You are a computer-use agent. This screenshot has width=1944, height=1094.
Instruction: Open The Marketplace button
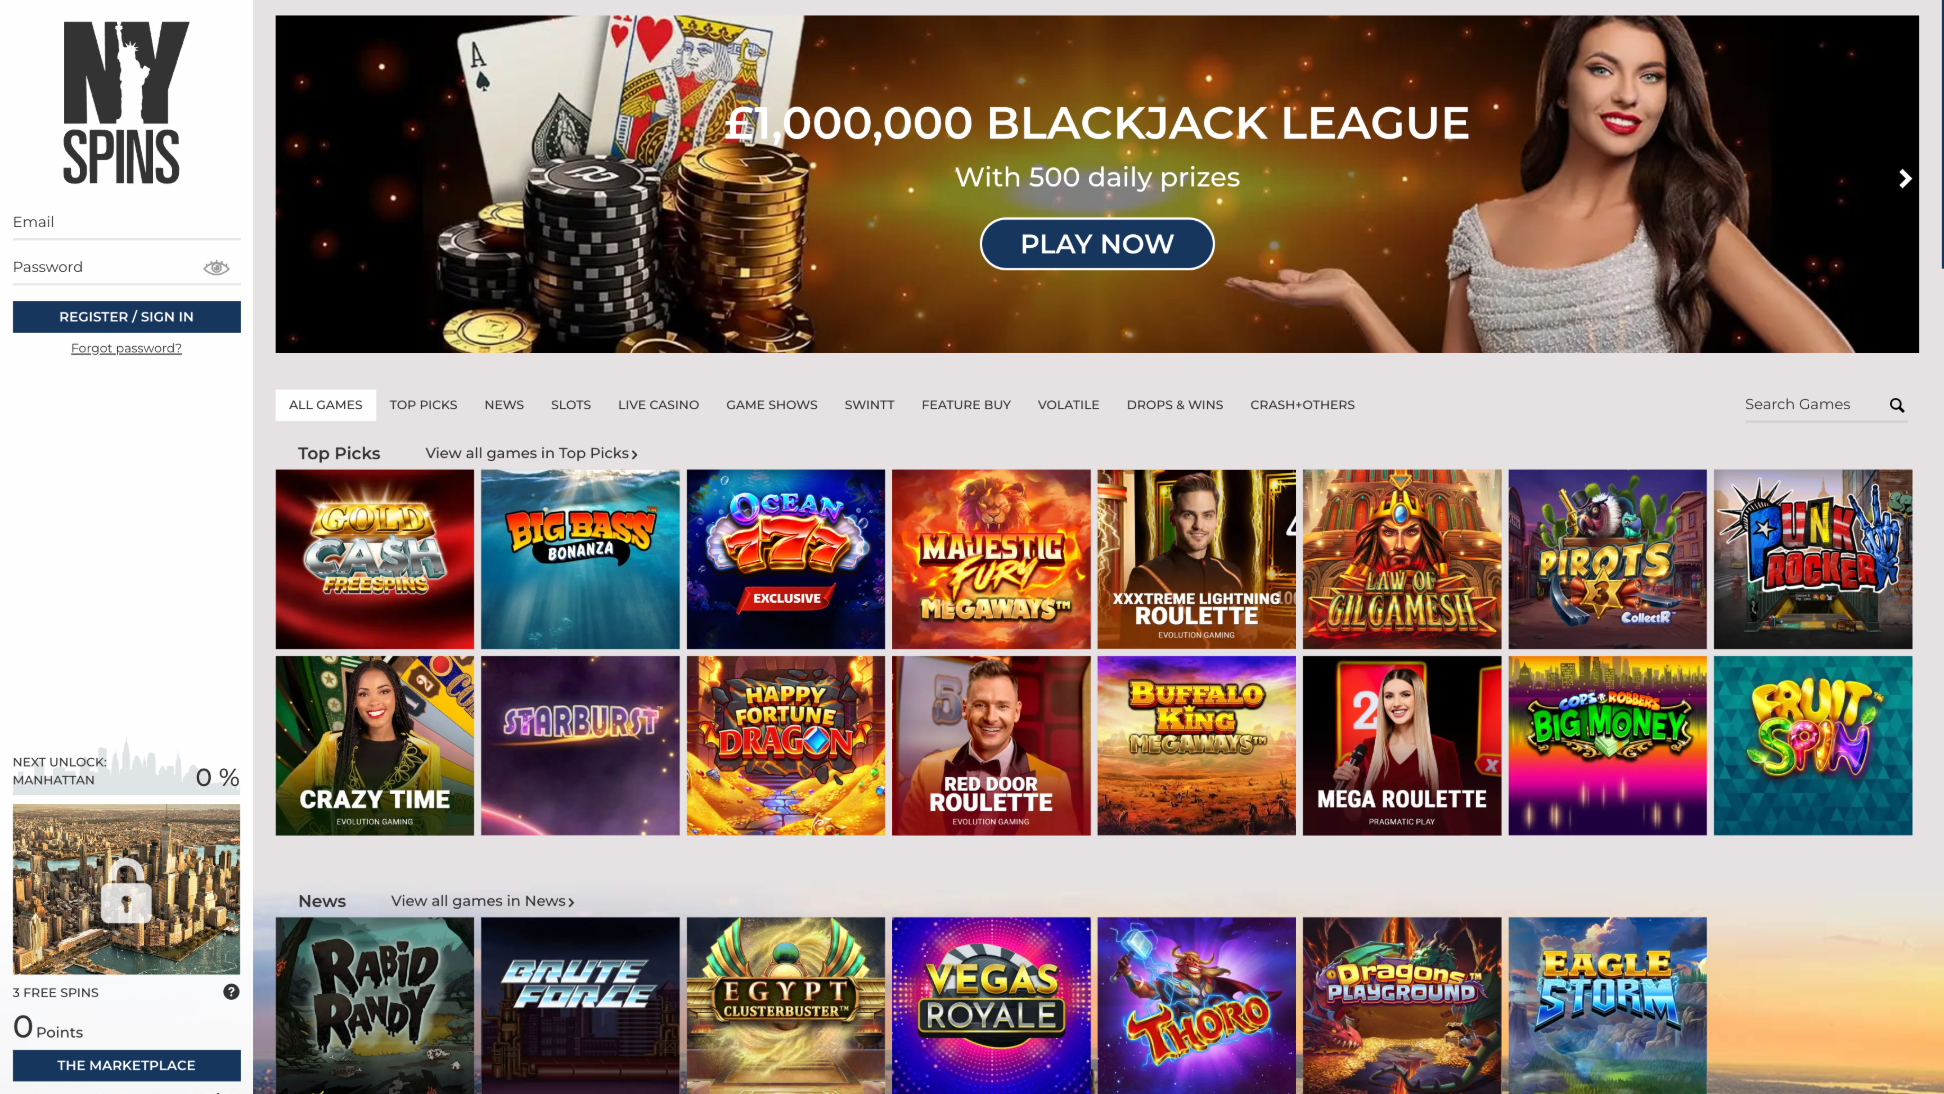[126, 1065]
